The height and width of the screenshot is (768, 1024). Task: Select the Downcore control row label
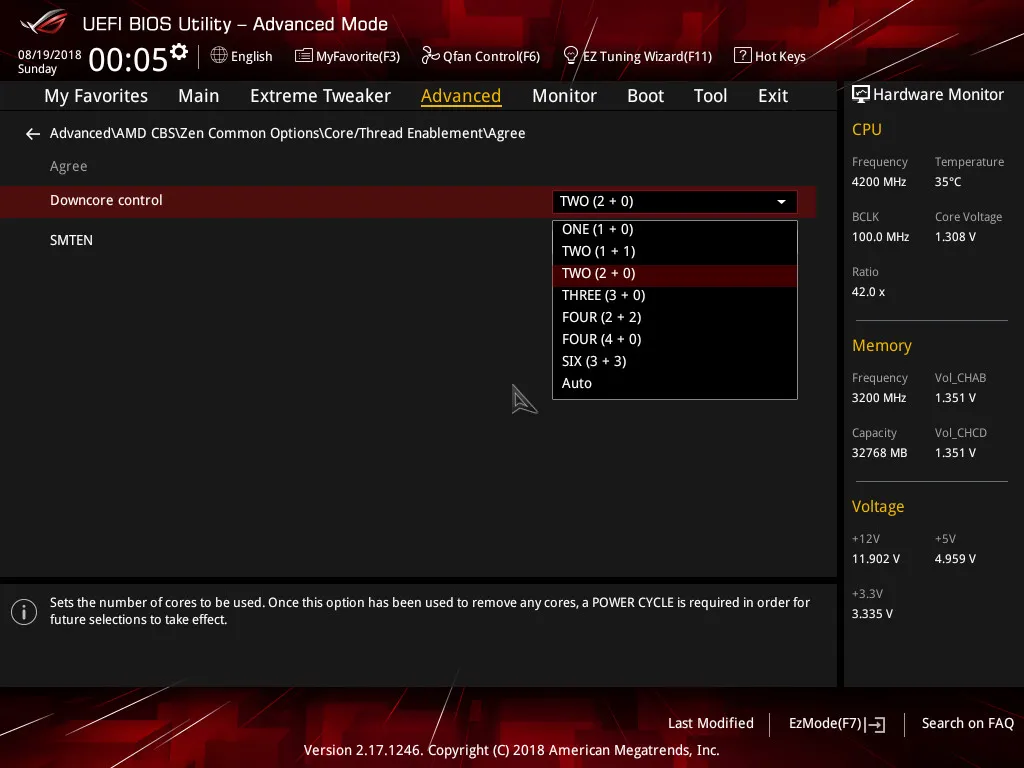click(x=106, y=200)
